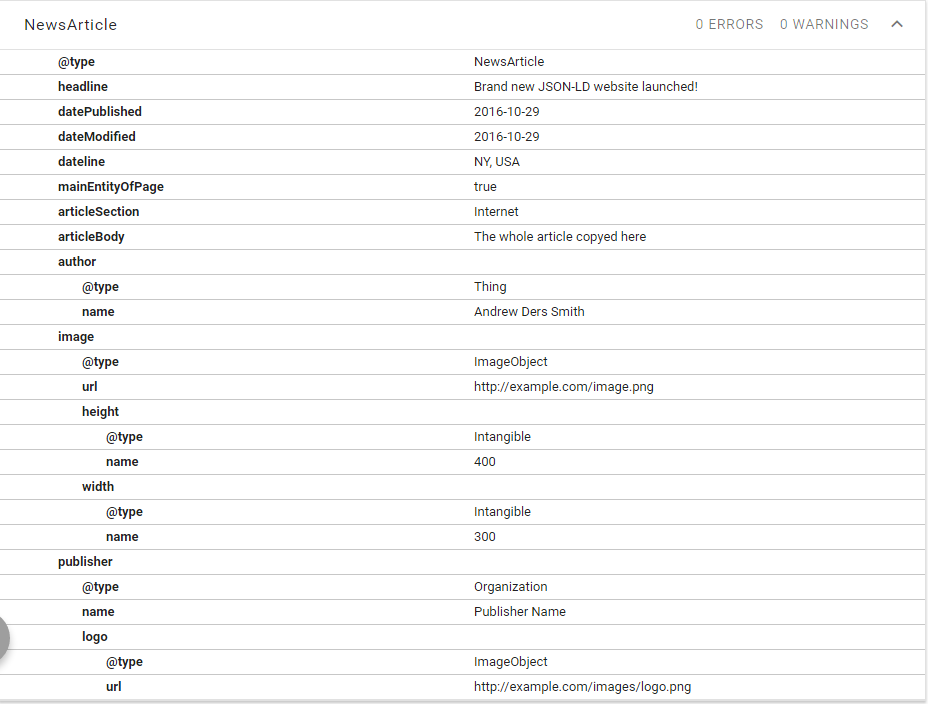Select the dateline value NY, USA

click(x=497, y=162)
